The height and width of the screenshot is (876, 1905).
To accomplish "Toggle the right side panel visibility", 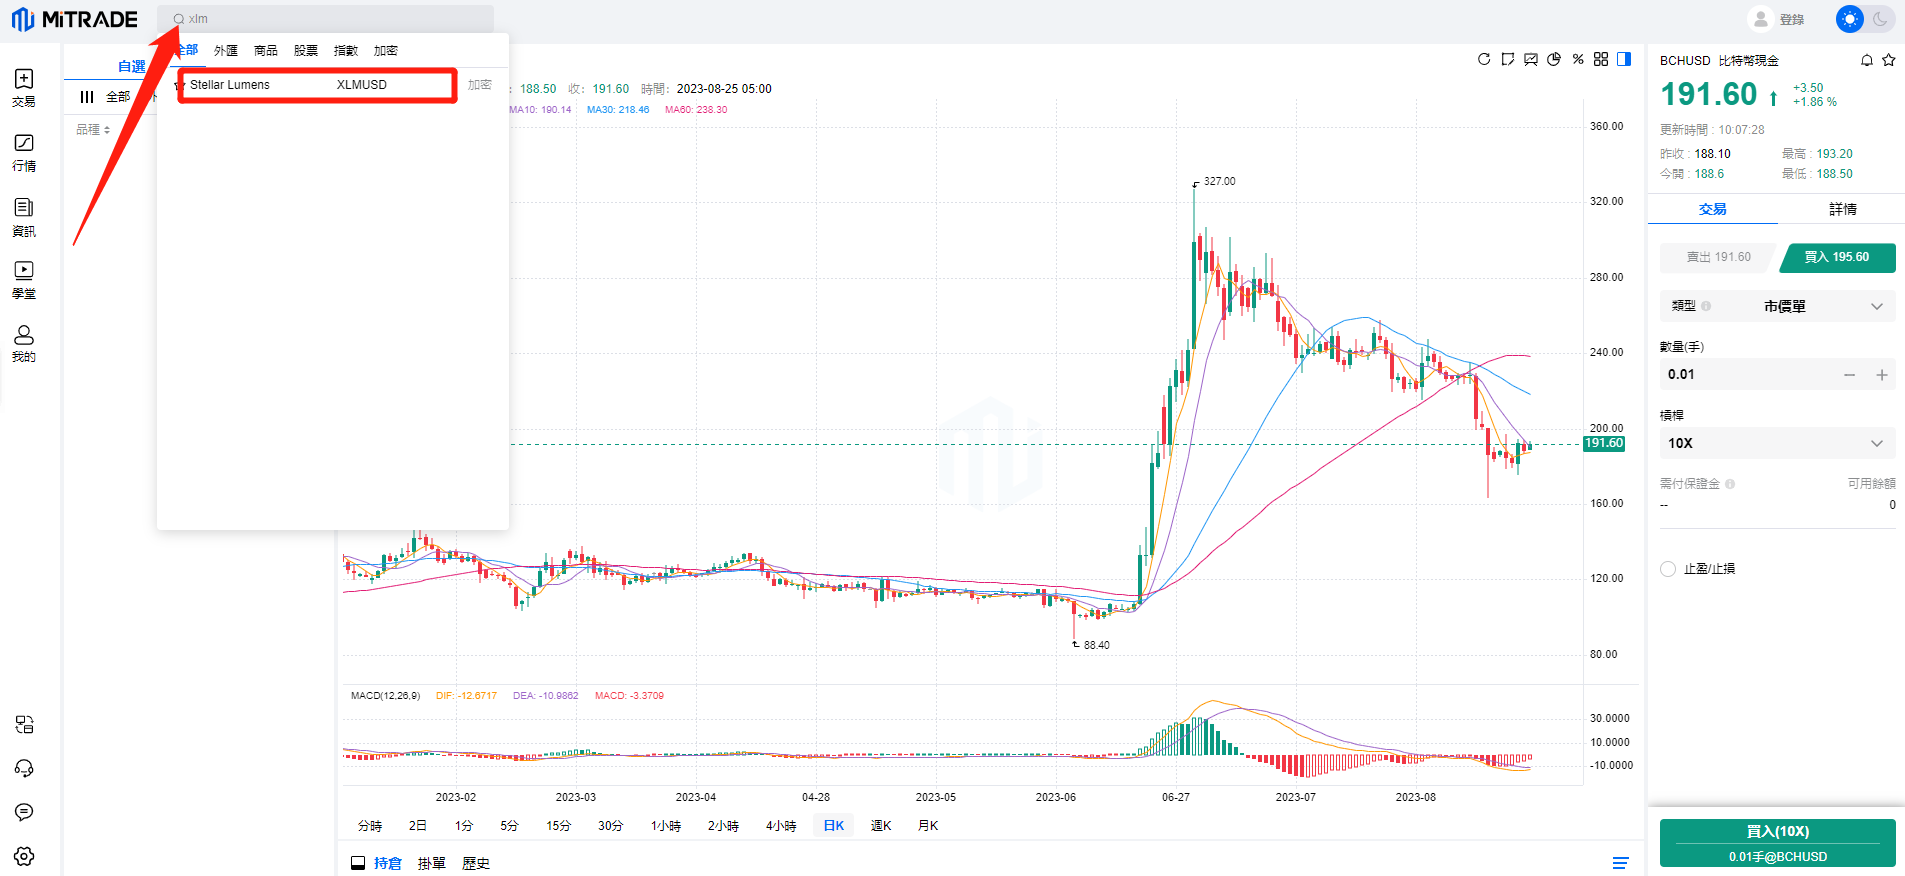I will [x=1624, y=60].
